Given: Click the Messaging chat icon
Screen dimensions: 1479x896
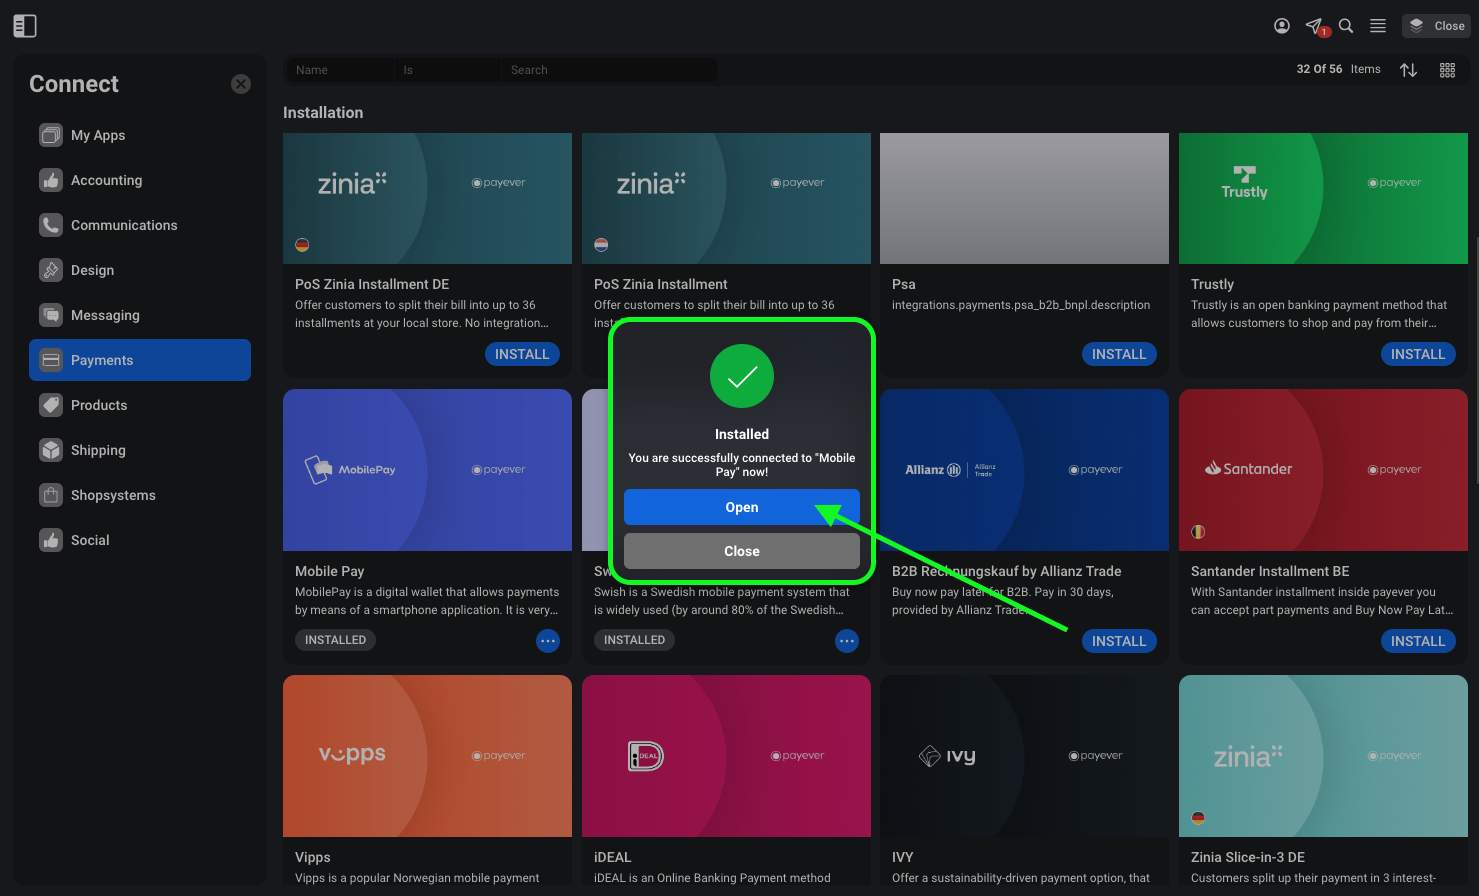Looking at the screenshot, I should [51, 315].
